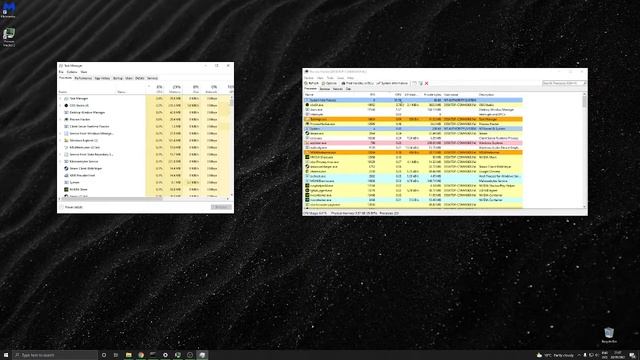The width and height of the screenshot is (640, 360).
Task: Click the Windows taskbar search box
Action: click(55, 355)
